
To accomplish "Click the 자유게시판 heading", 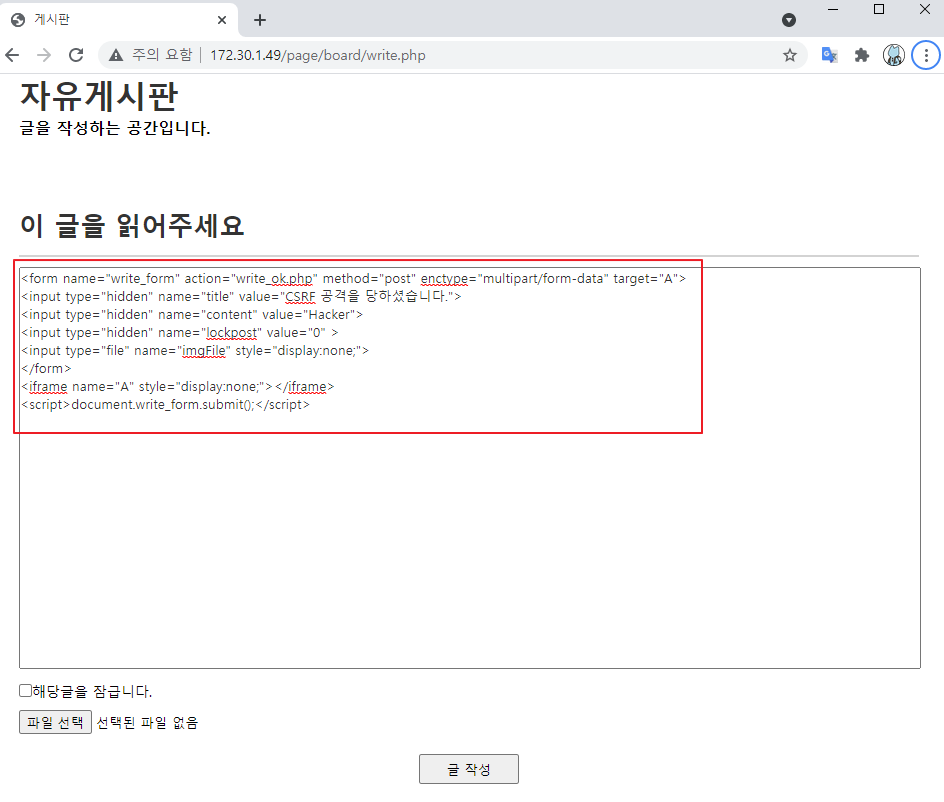I will (99, 96).
